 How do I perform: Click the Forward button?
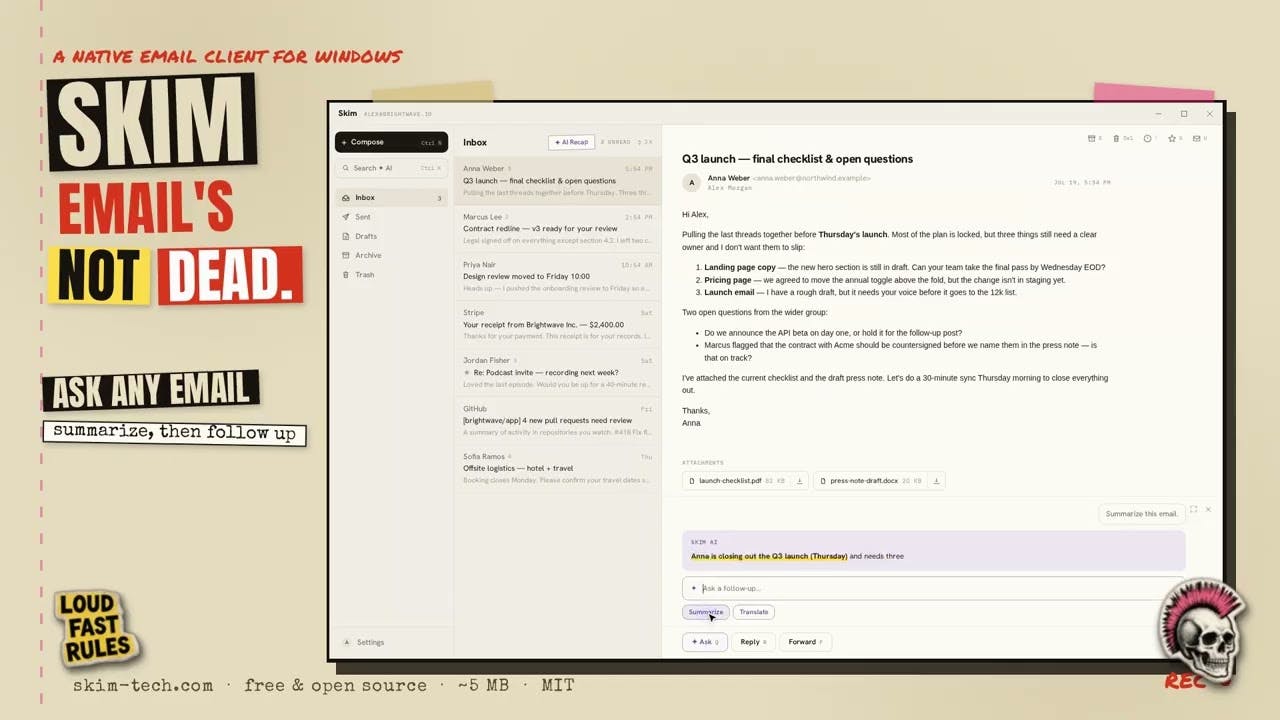(x=805, y=642)
